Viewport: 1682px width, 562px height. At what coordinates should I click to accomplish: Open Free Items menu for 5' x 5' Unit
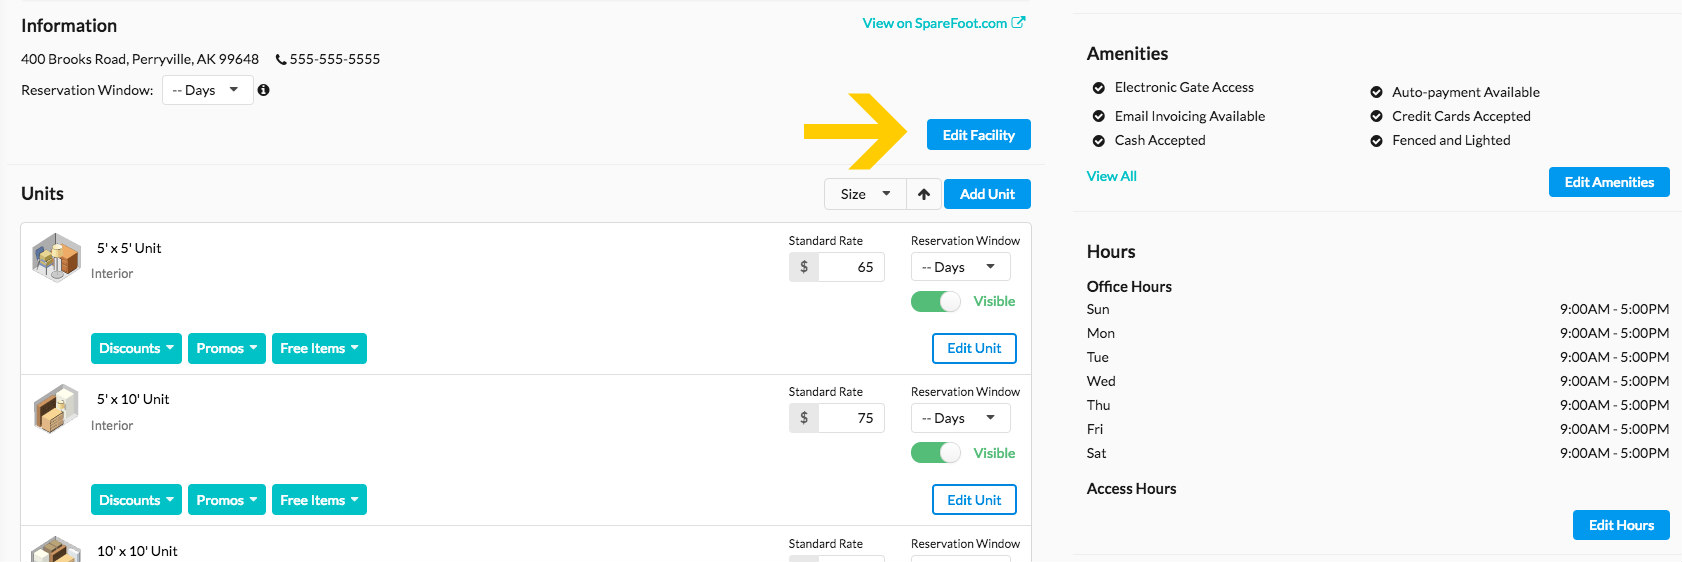(x=319, y=348)
